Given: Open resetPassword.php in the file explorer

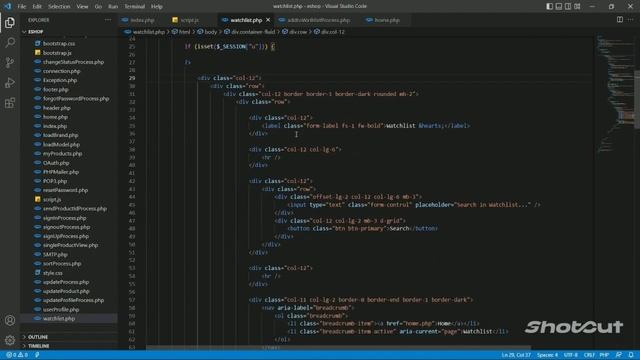Looking at the screenshot, I should (x=65, y=190).
